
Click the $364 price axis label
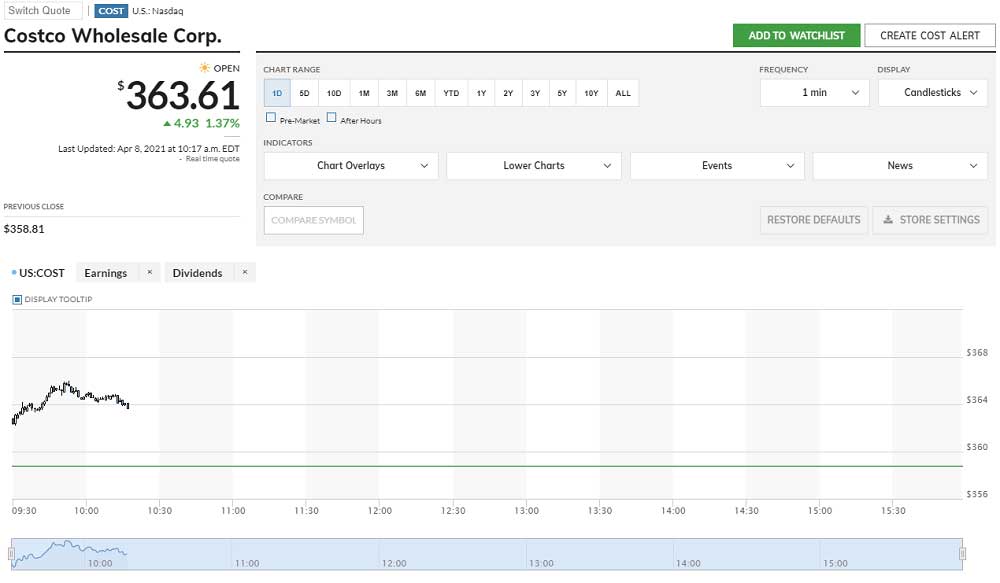(977, 400)
